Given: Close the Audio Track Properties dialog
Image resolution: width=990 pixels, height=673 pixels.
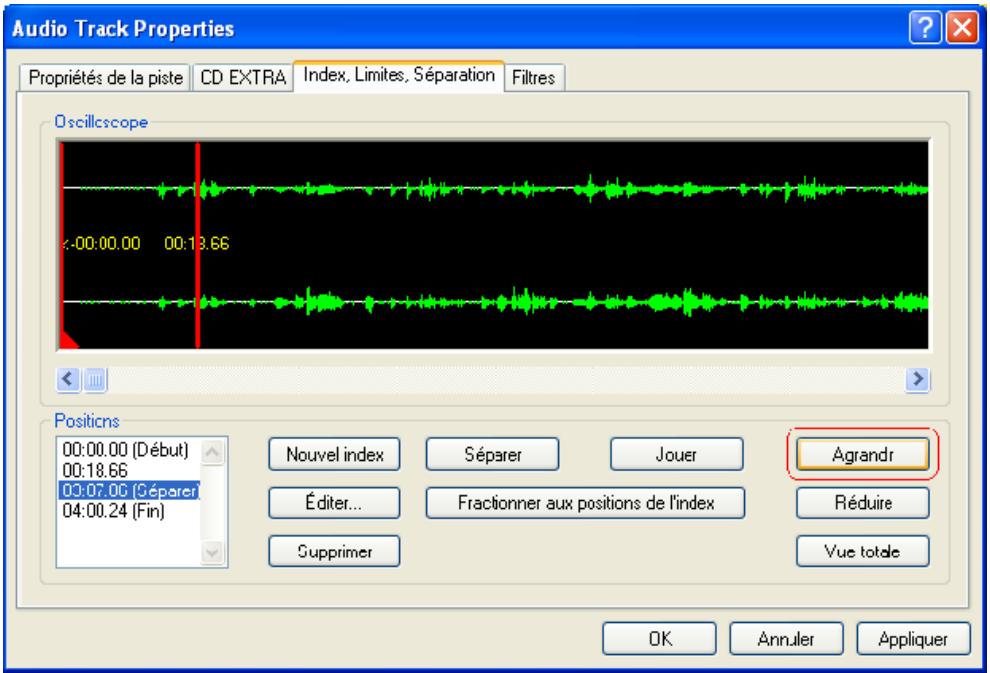Looking at the screenshot, I should pos(962,28).
